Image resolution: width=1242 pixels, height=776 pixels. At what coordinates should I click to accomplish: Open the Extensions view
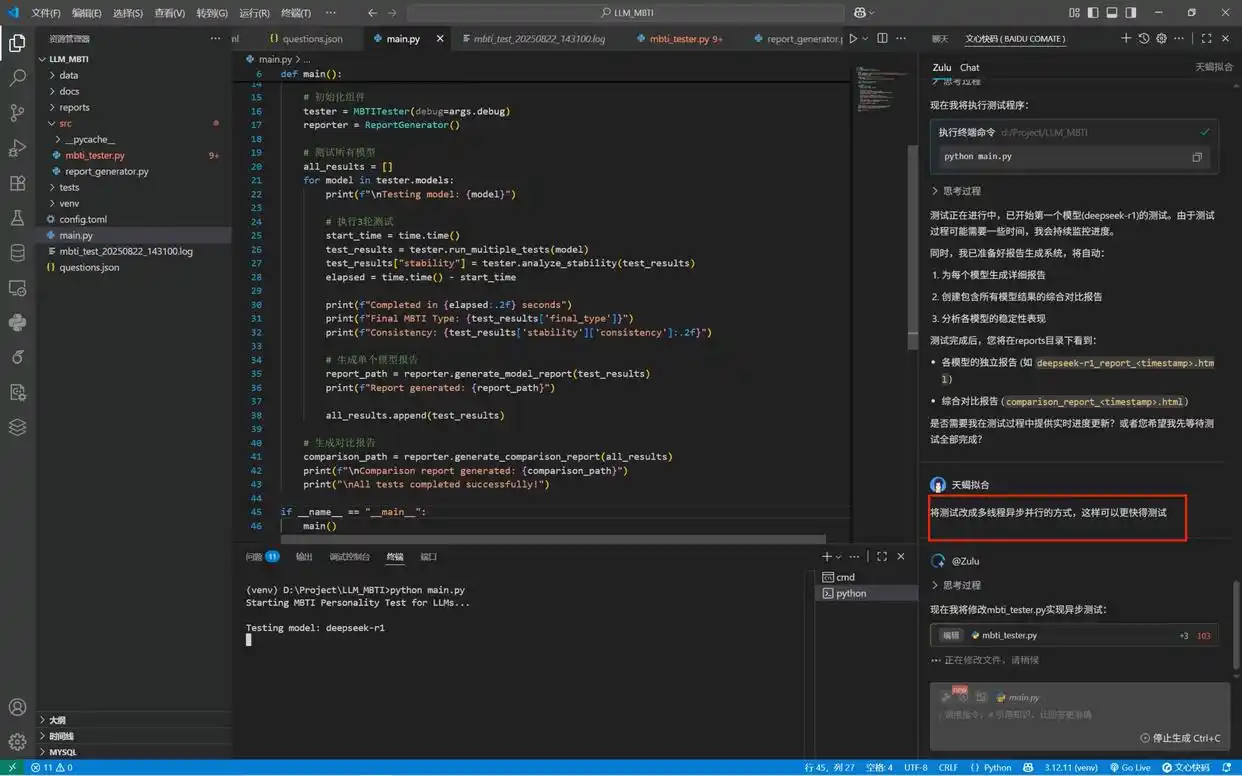point(17,183)
